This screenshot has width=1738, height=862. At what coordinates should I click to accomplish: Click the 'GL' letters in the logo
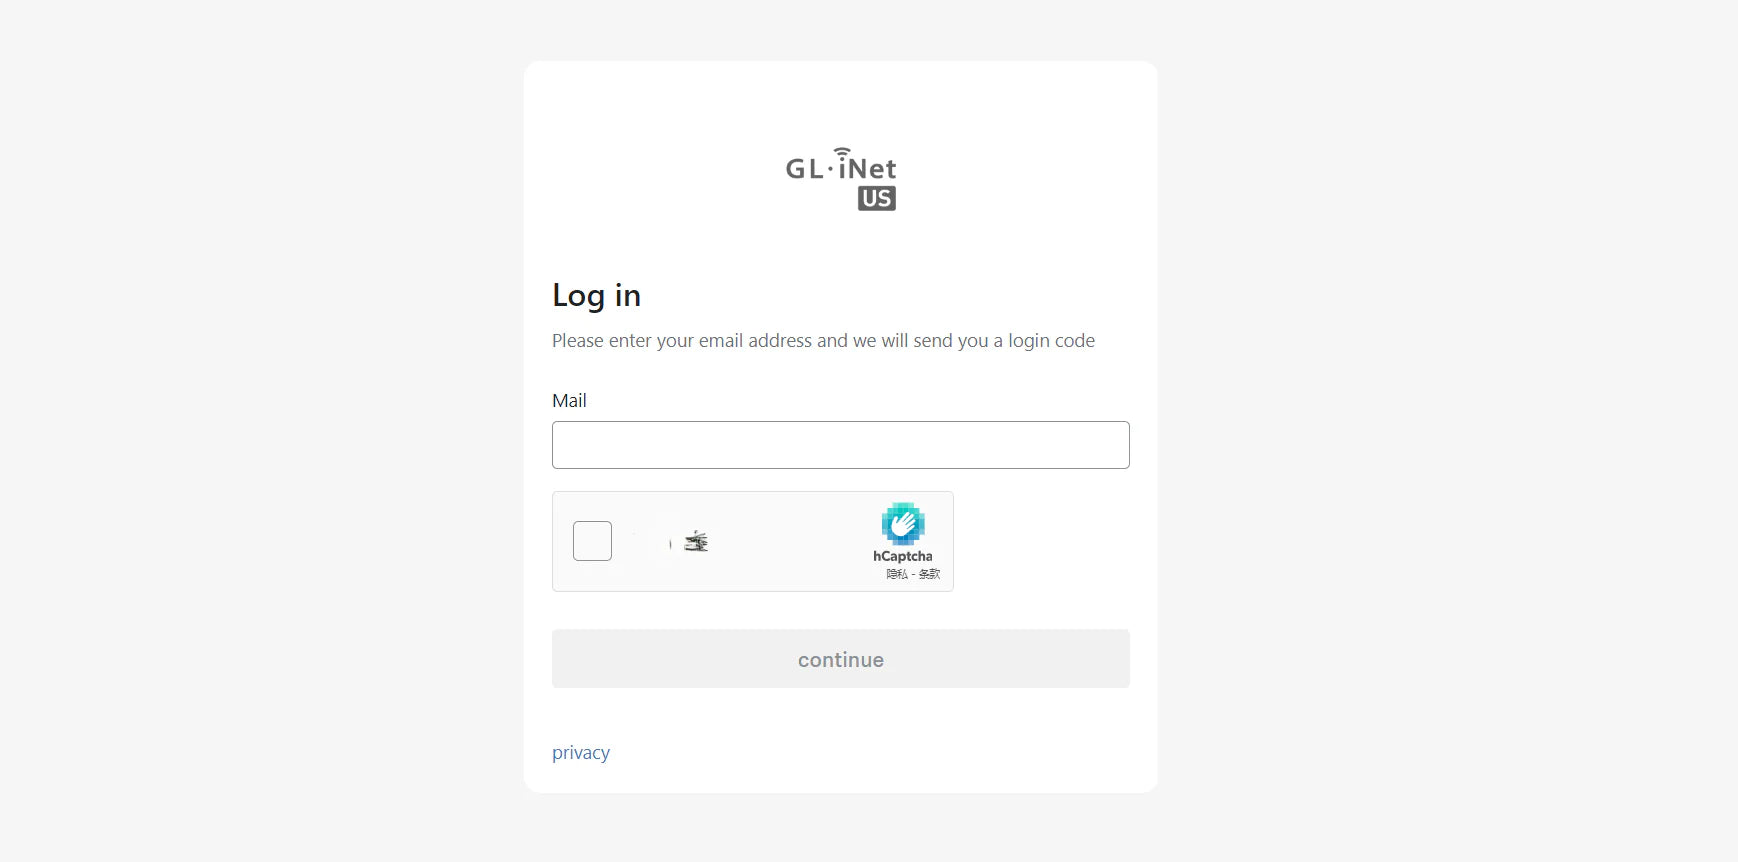click(x=804, y=169)
